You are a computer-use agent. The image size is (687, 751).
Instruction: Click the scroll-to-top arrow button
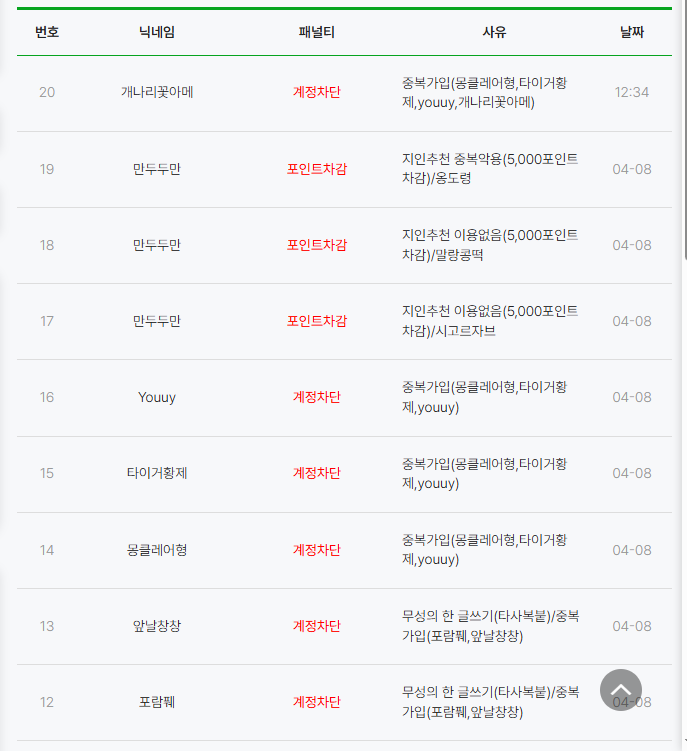coord(620,690)
